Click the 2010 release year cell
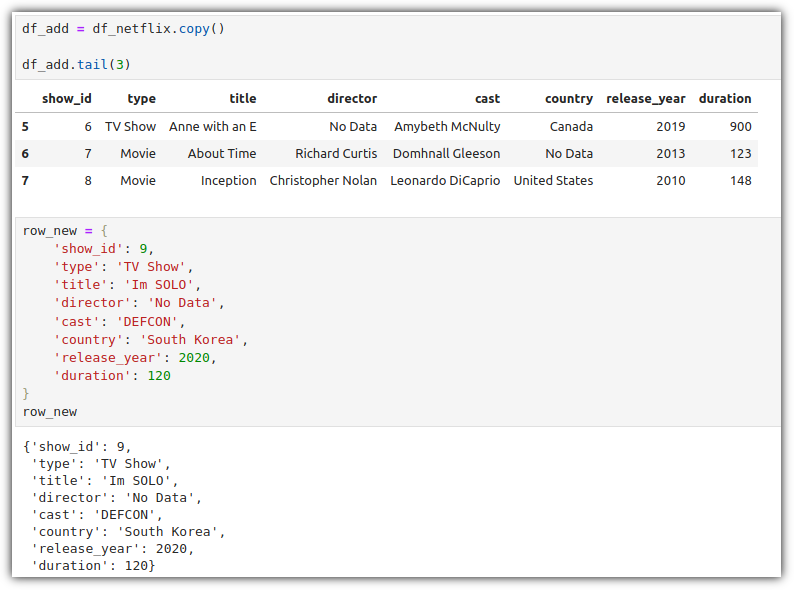The image size is (794, 590). click(x=670, y=181)
